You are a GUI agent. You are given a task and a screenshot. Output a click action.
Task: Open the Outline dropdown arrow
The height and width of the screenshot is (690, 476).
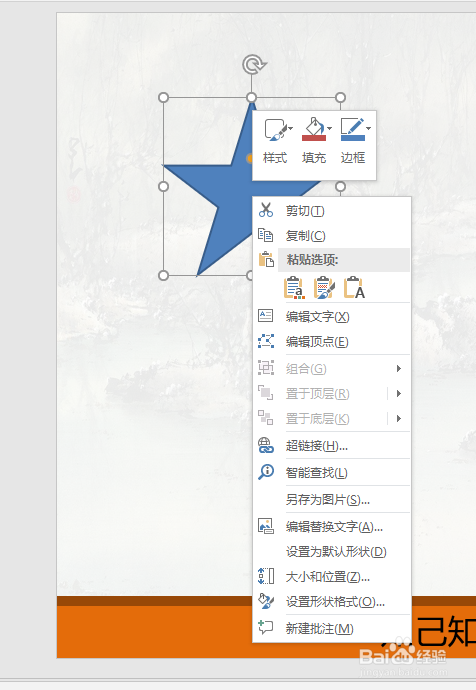coord(369,128)
